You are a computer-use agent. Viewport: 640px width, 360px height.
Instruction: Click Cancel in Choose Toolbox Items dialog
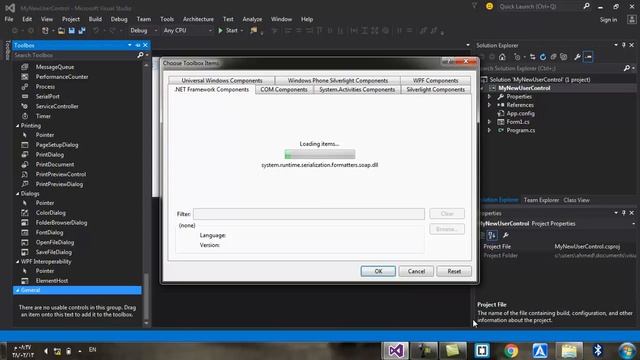click(416, 271)
